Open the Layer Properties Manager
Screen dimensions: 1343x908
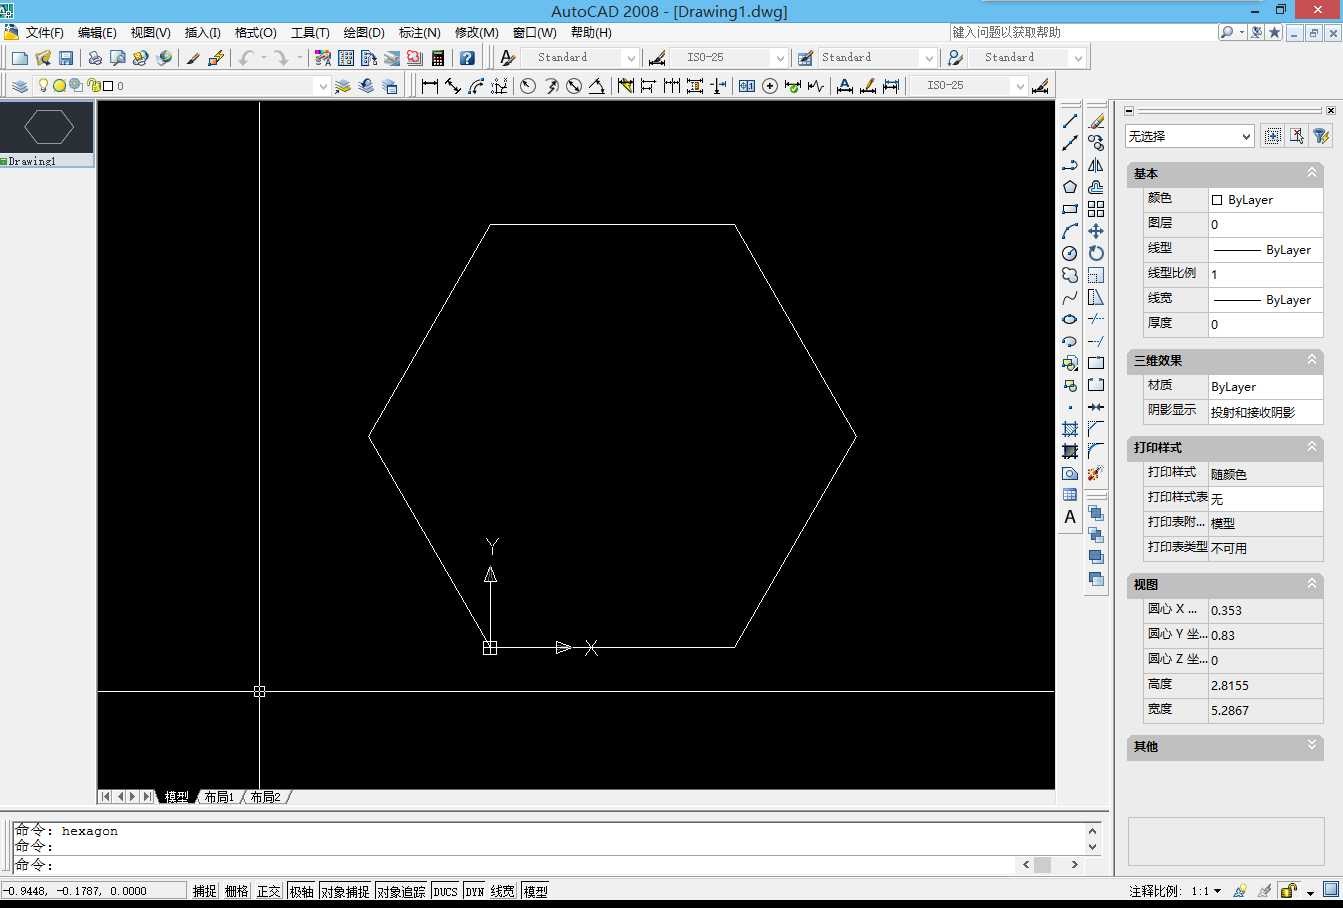tap(20, 86)
